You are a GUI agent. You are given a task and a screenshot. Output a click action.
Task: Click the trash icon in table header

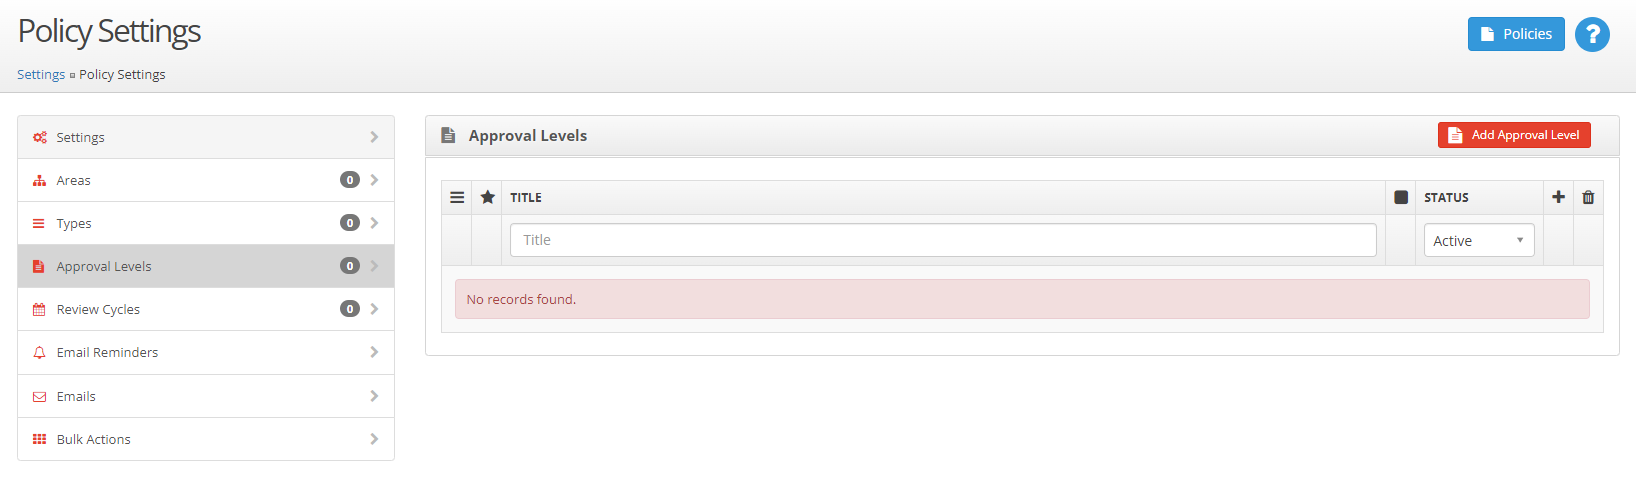(x=1588, y=197)
